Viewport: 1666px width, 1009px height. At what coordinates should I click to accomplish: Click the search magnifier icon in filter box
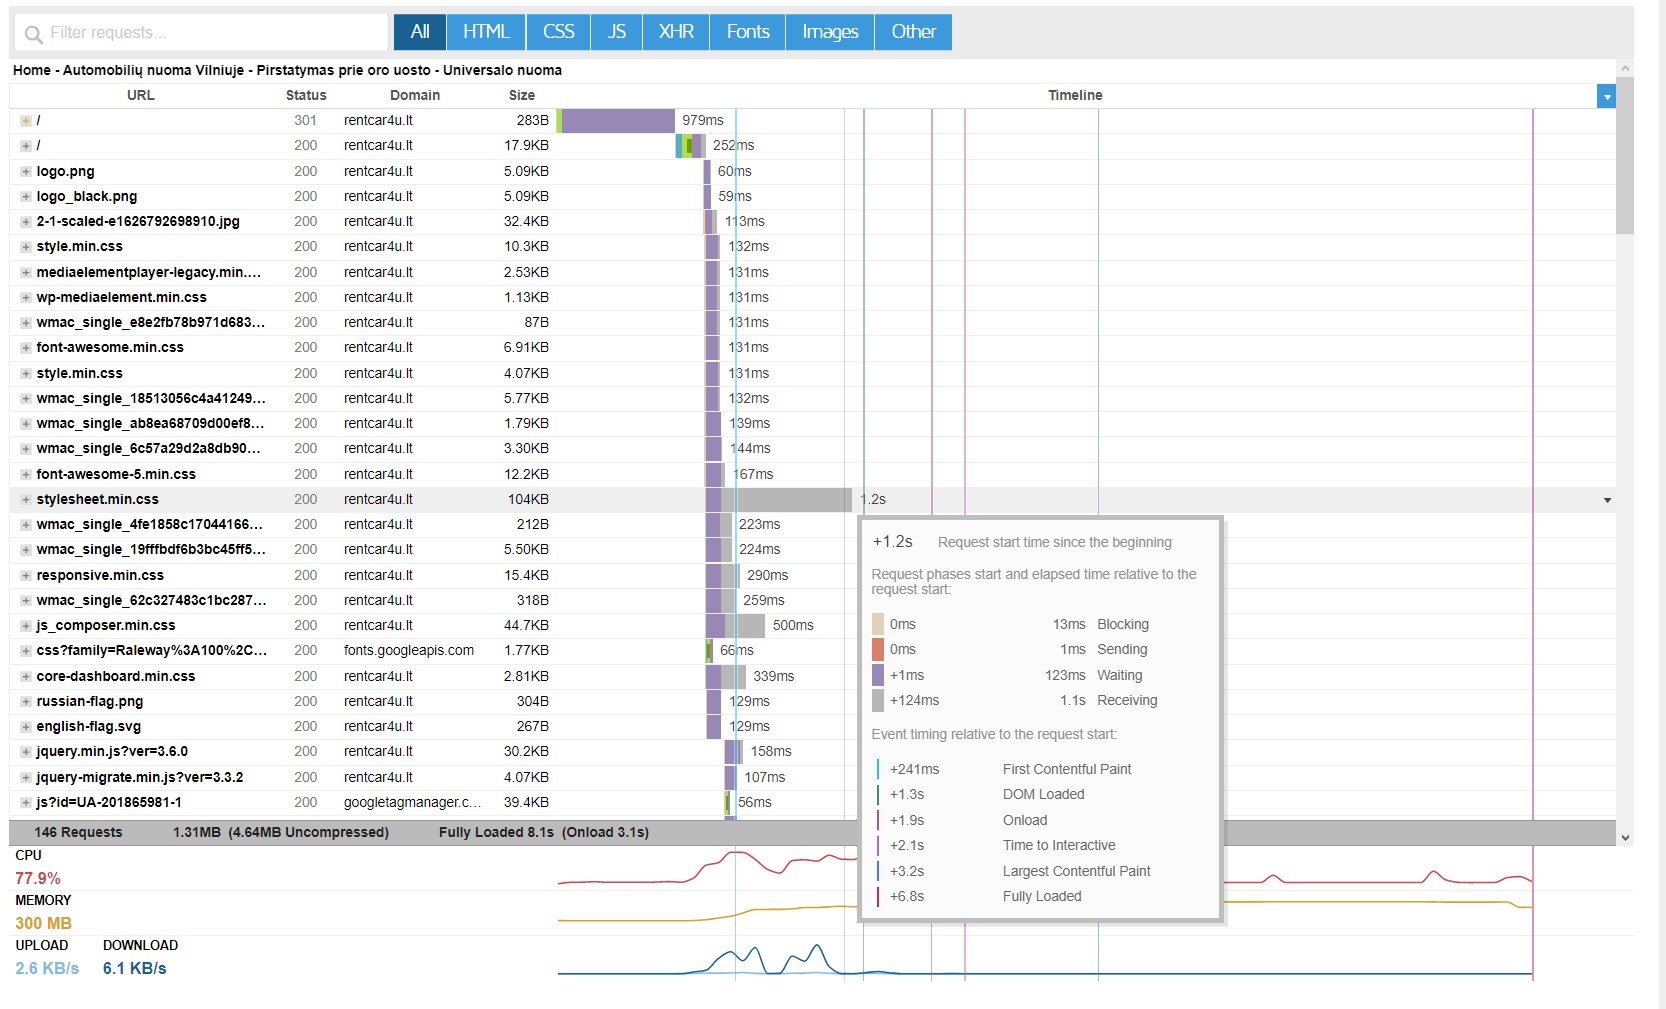33,34
